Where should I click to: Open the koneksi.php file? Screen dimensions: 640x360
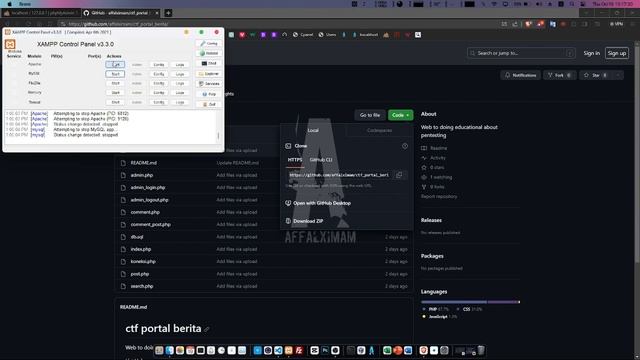coord(143,261)
